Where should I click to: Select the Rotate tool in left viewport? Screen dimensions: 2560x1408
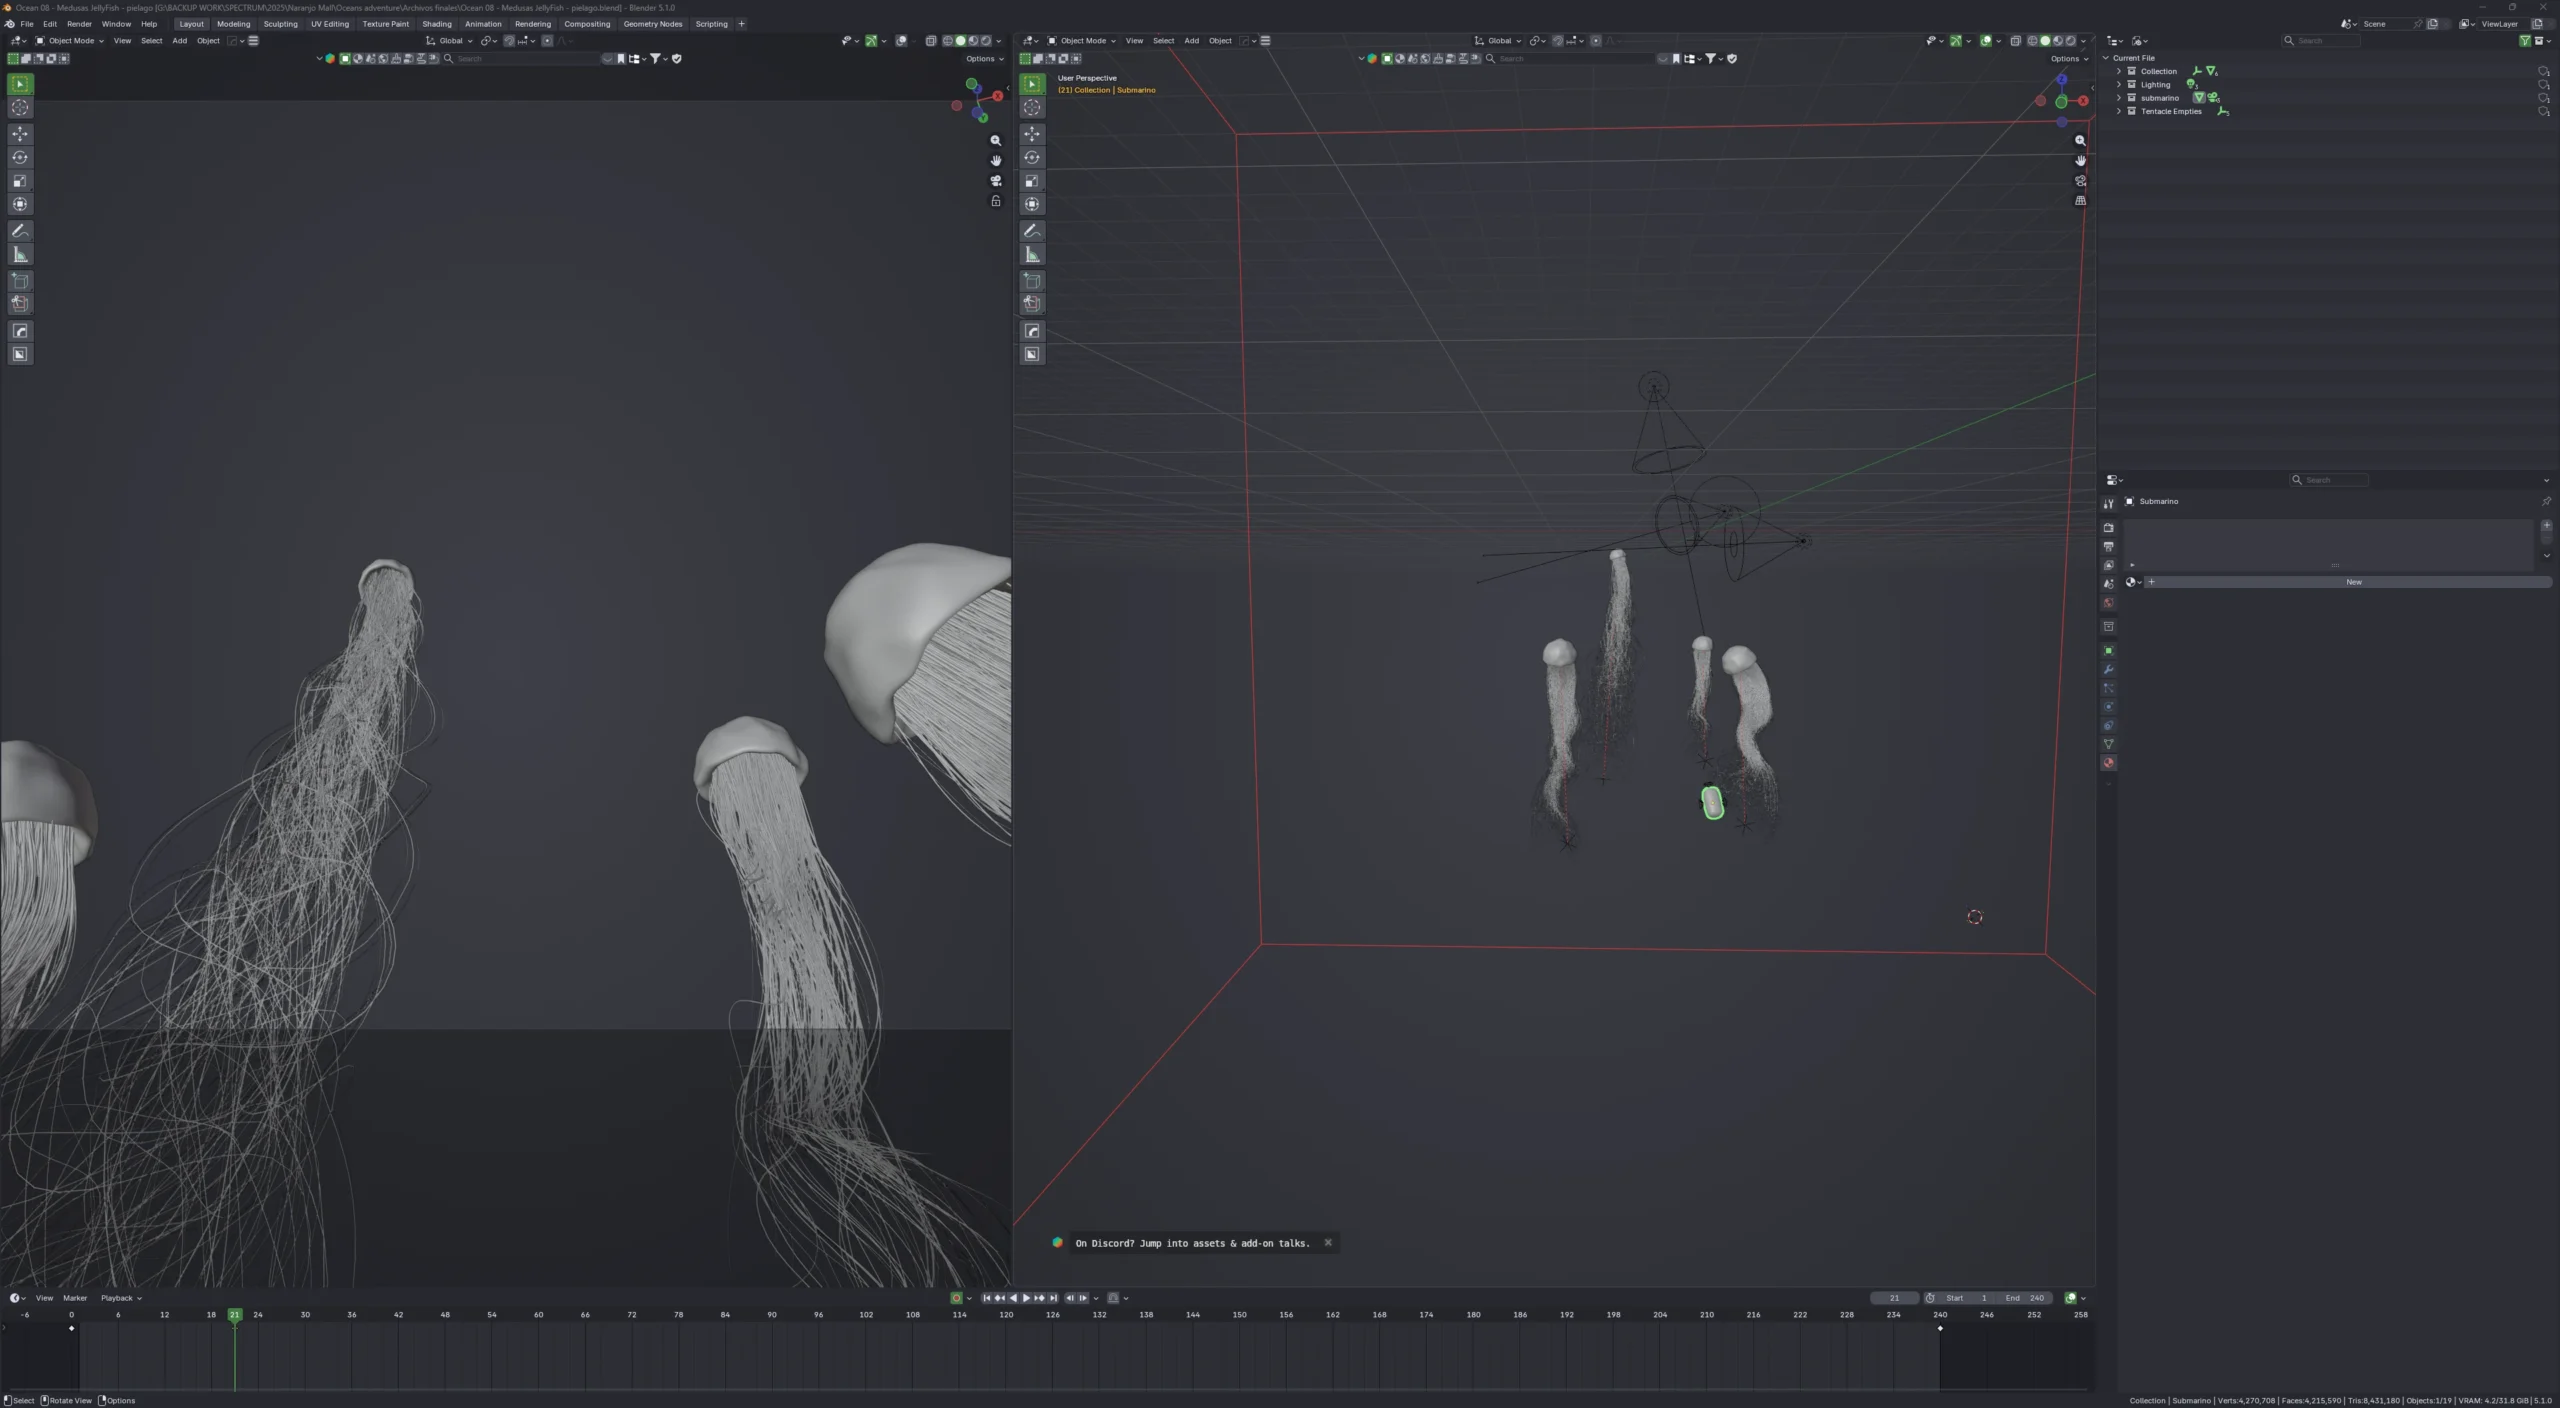point(20,157)
